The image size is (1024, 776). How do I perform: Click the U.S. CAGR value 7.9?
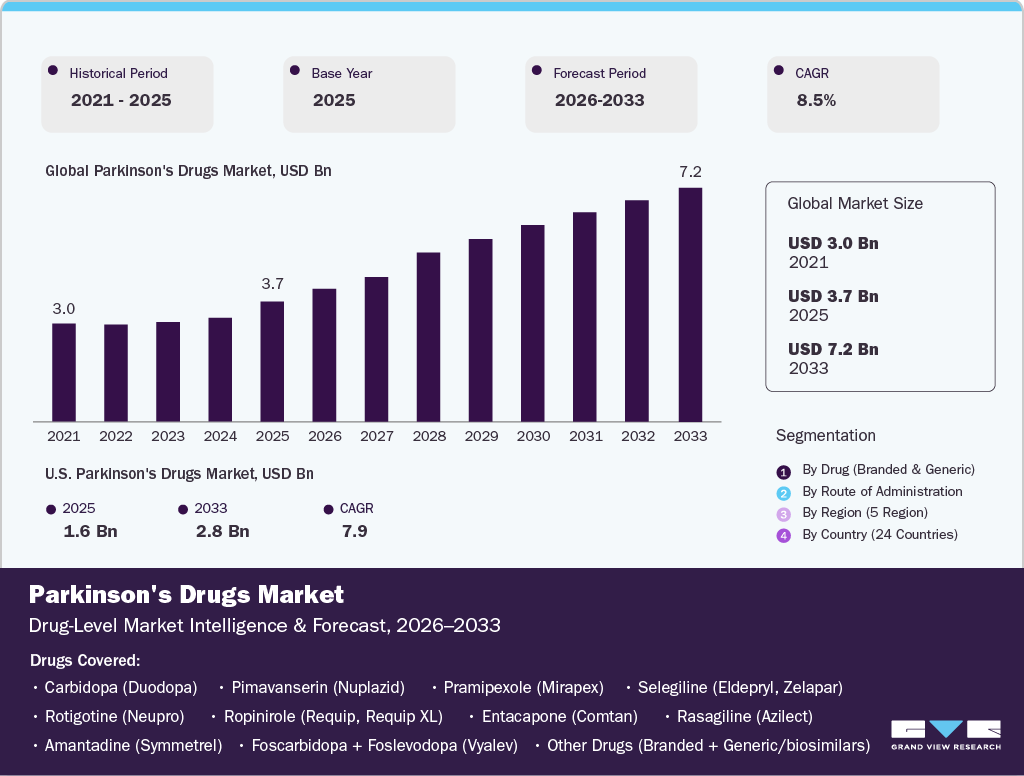(x=355, y=531)
